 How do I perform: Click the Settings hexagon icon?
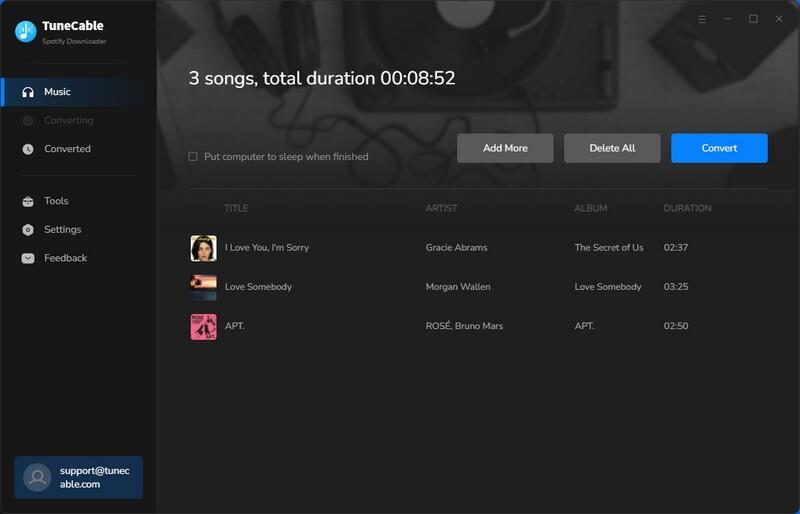click(x=28, y=230)
